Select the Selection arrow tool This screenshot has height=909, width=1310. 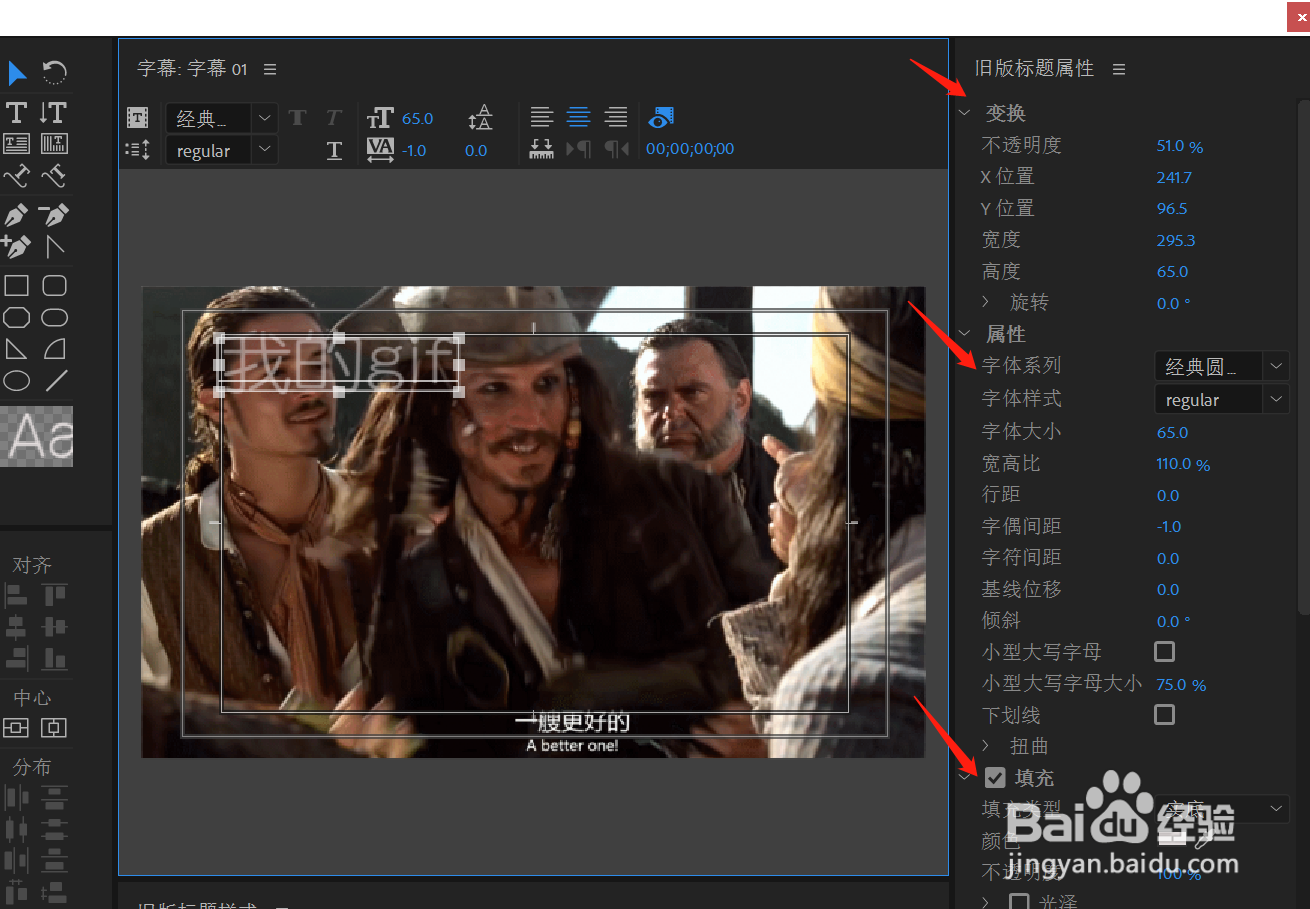(17, 73)
